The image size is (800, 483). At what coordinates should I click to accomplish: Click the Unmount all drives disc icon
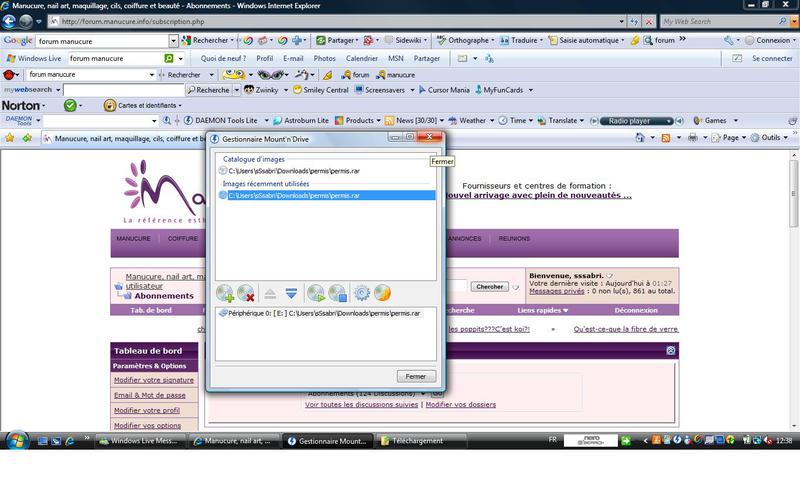[x=338, y=293]
